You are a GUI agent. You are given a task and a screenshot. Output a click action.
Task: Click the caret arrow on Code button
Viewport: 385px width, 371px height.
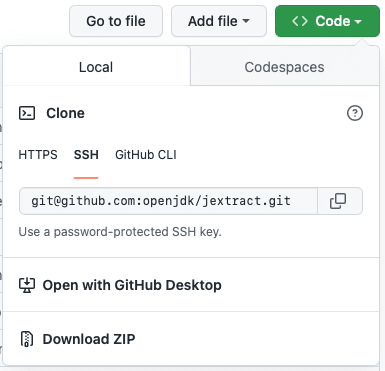(x=358, y=22)
